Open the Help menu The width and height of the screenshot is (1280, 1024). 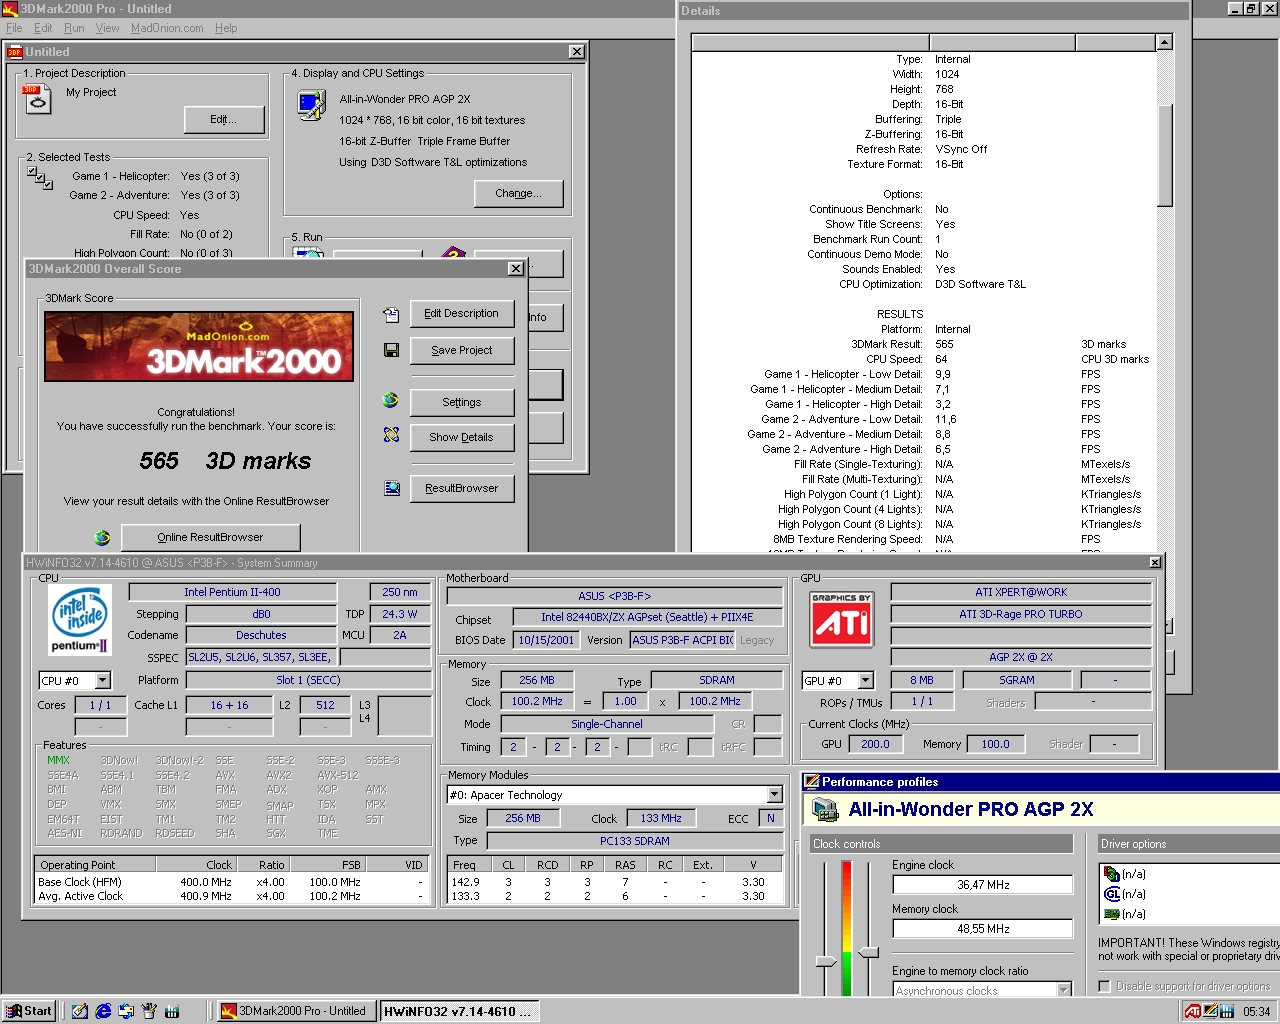[x=226, y=28]
